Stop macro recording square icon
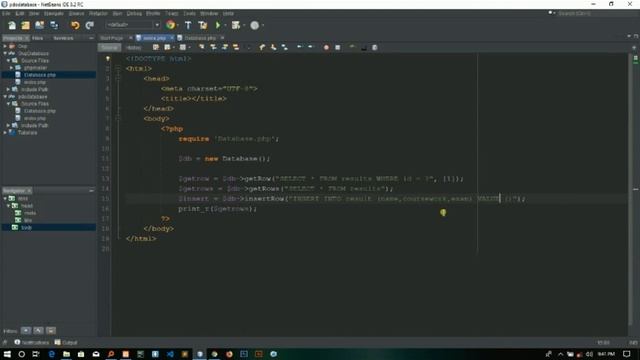 338,47
